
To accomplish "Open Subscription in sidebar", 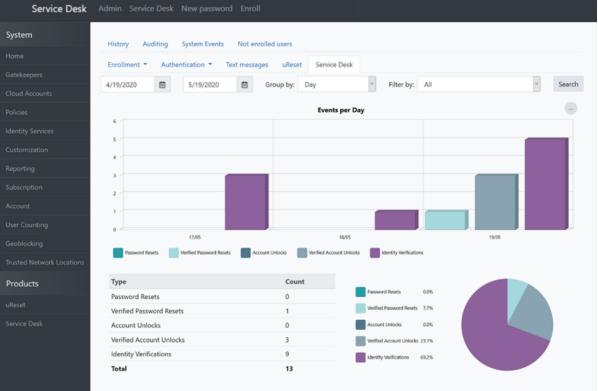I will click(45, 187).
